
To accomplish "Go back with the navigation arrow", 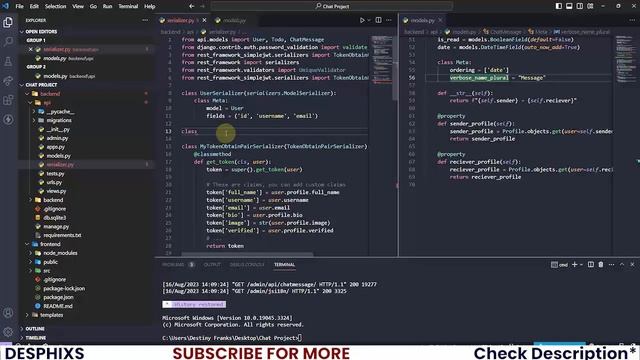I will tap(191, 6).
